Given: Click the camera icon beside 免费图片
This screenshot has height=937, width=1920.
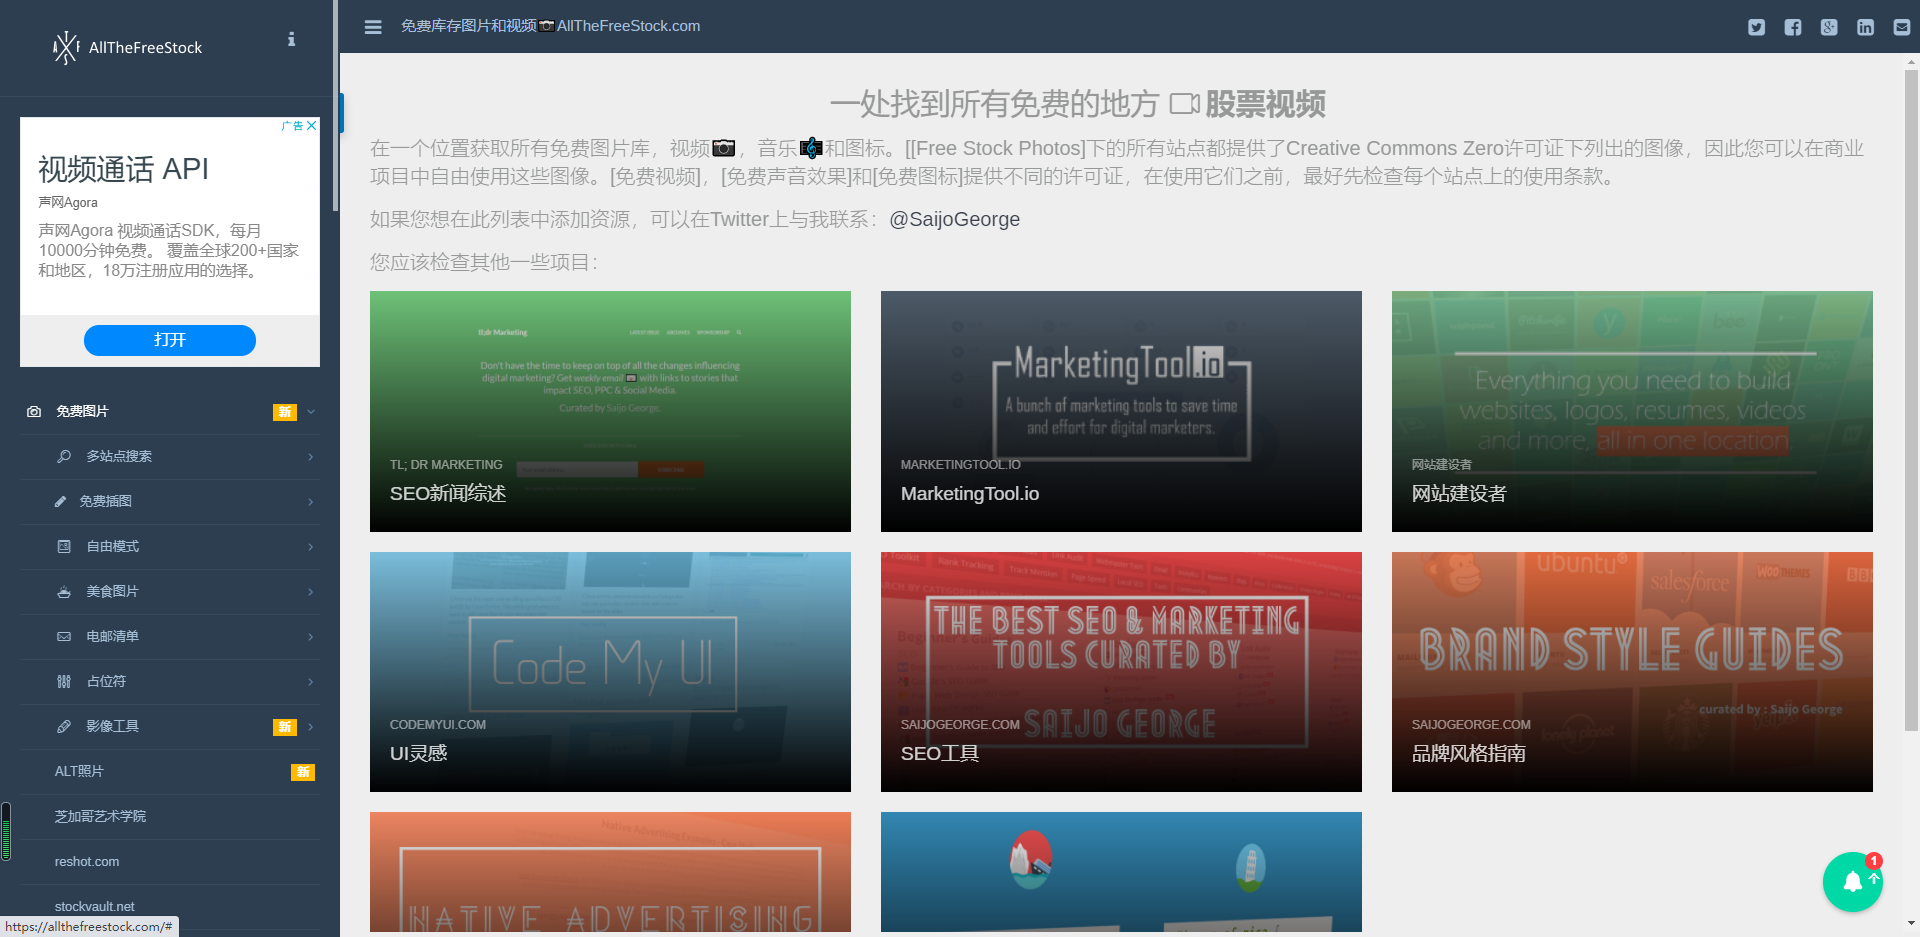Looking at the screenshot, I should tap(34, 412).
